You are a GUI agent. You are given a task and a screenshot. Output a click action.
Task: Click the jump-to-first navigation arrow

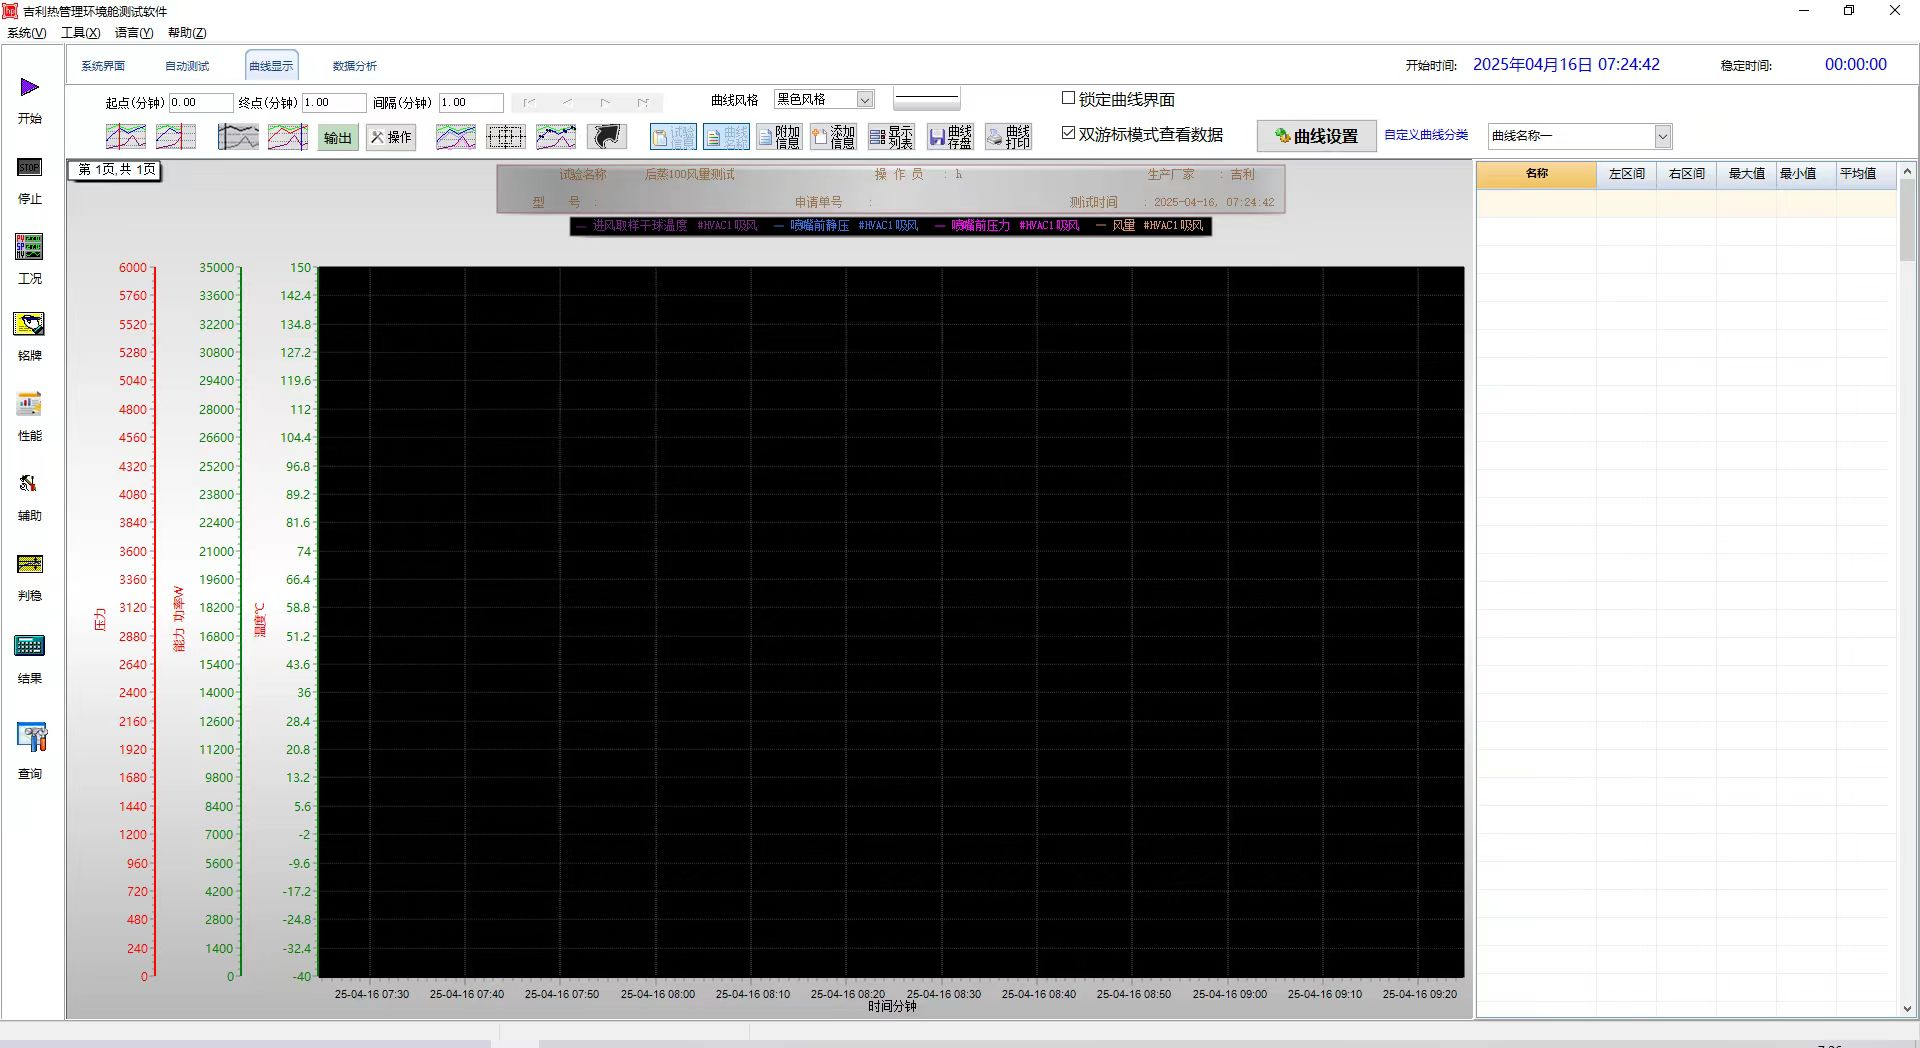(x=530, y=102)
